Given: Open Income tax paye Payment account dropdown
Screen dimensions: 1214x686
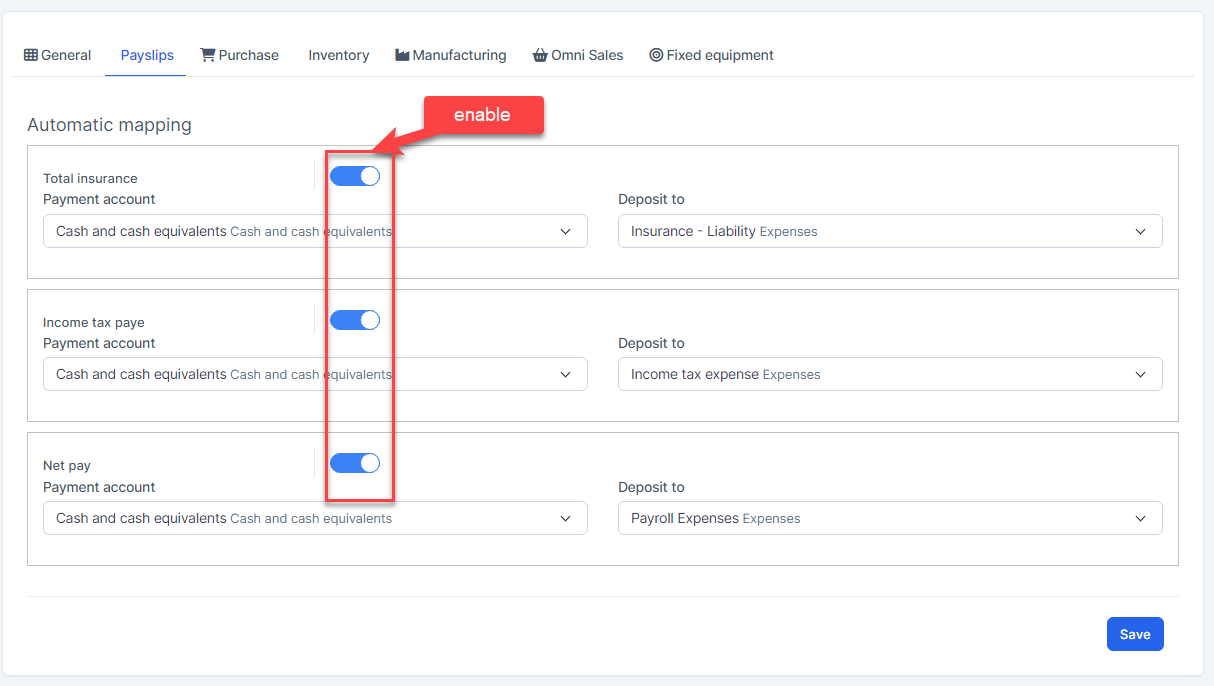Looking at the screenshot, I should coord(315,374).
